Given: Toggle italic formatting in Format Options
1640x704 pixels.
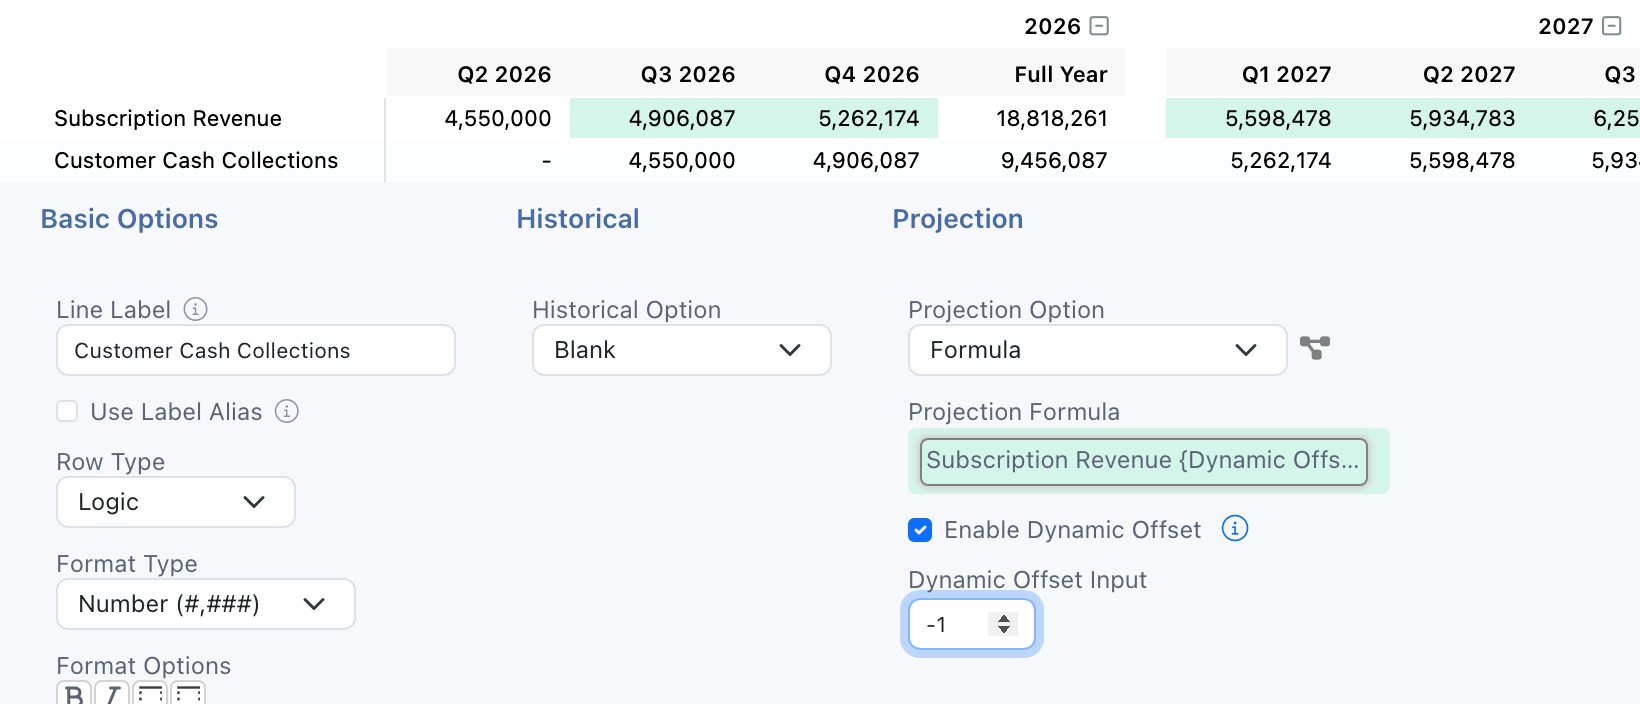Looking at the screenshot, I should [112, 693].
